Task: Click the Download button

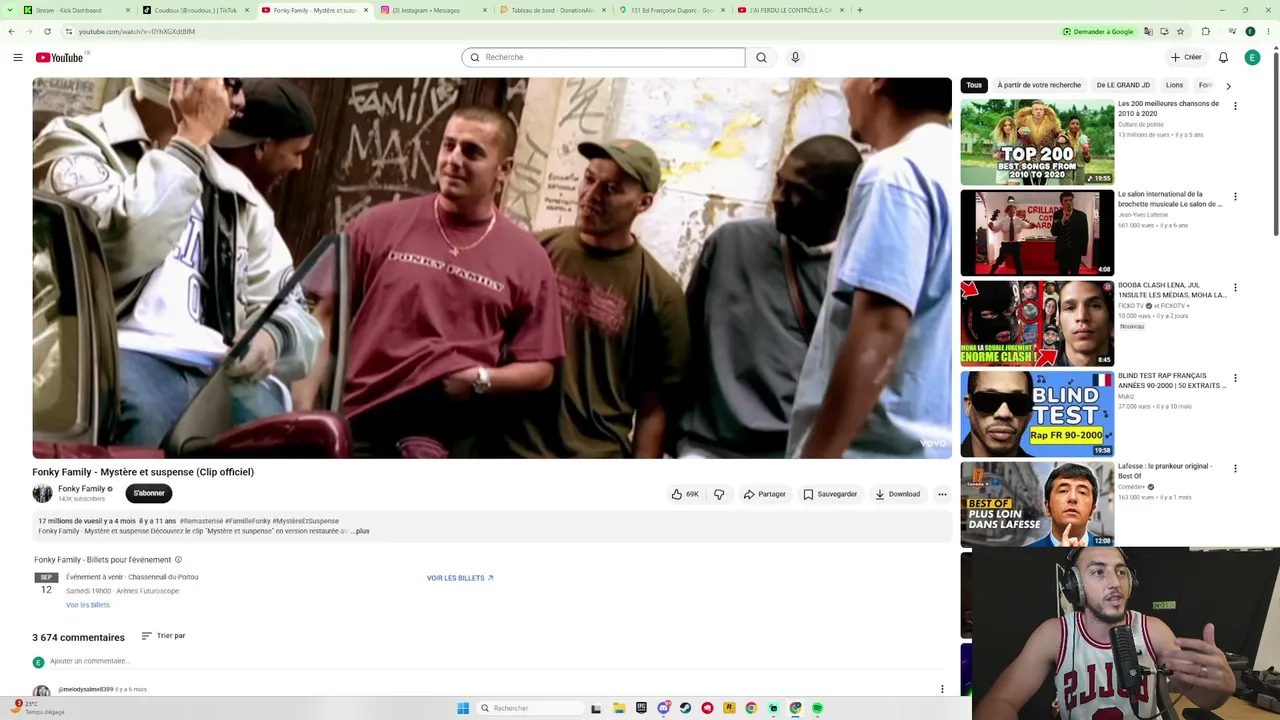Action: [897, 494]
